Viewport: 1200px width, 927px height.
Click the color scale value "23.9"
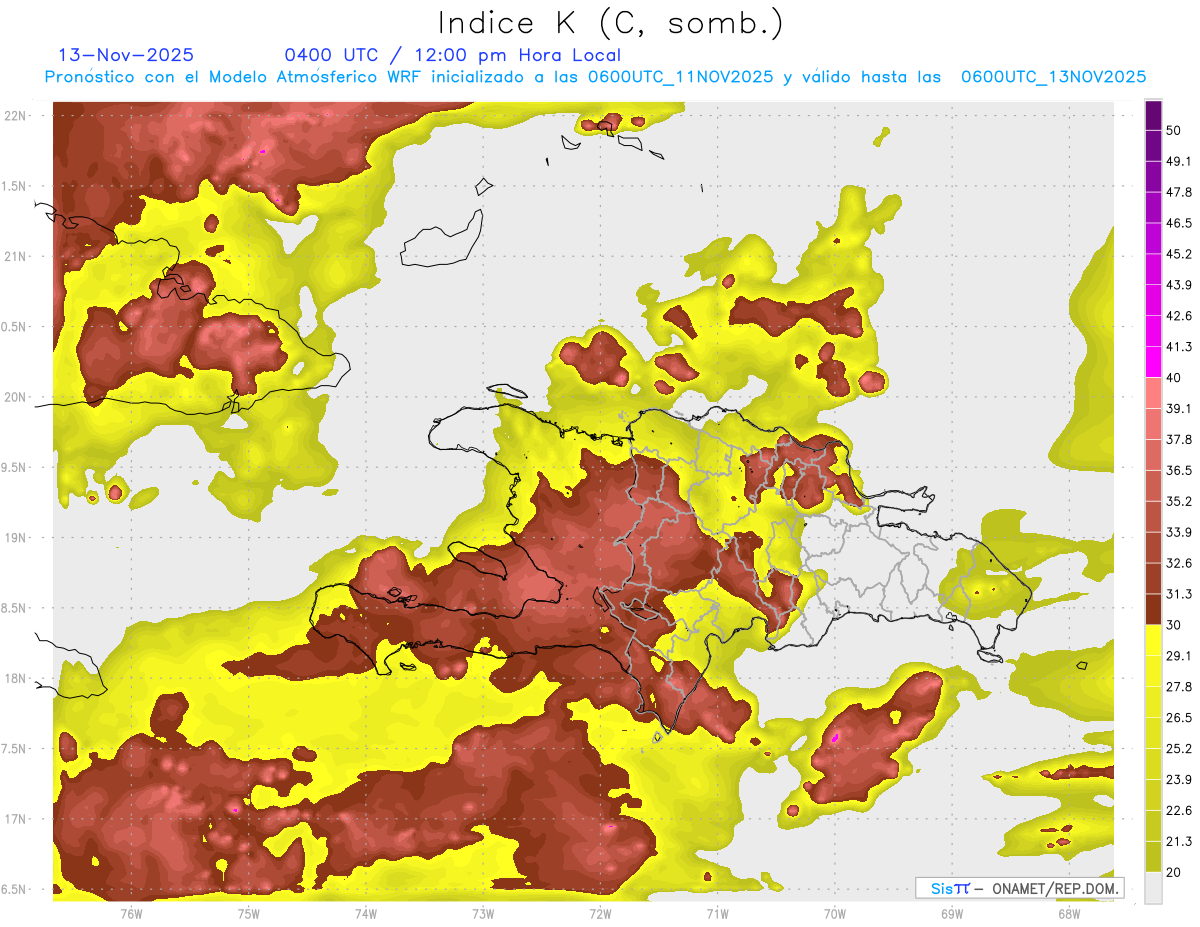1180,780
